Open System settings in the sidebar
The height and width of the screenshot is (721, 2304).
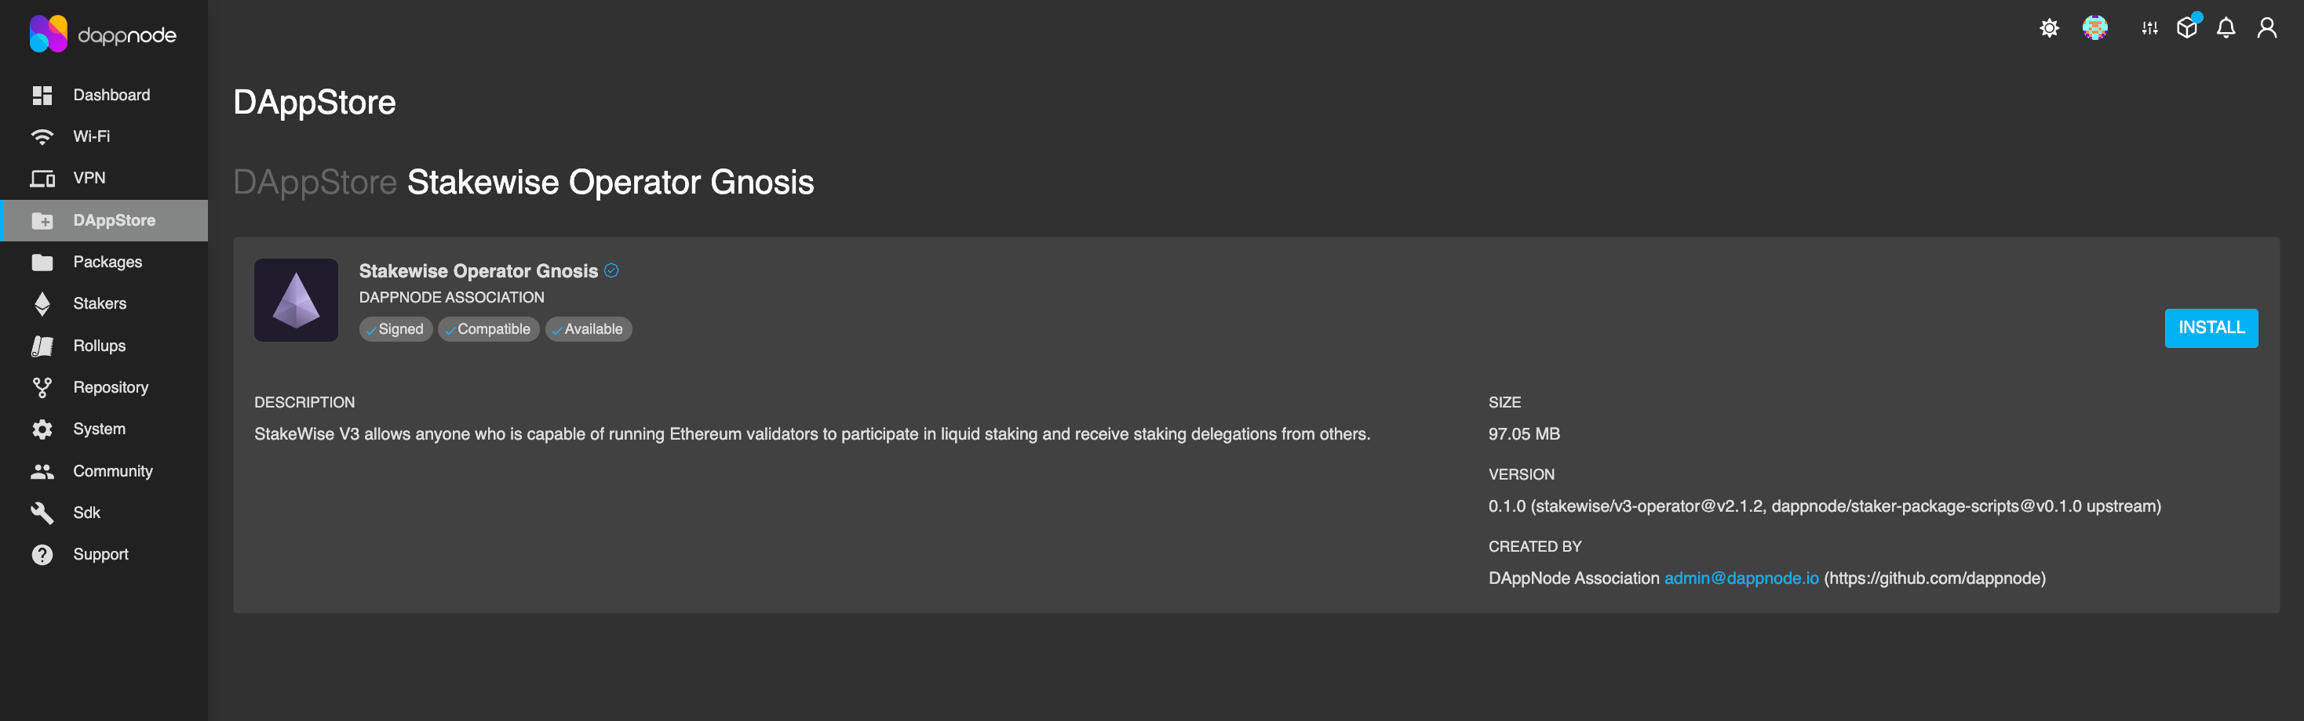coord(99,429)
